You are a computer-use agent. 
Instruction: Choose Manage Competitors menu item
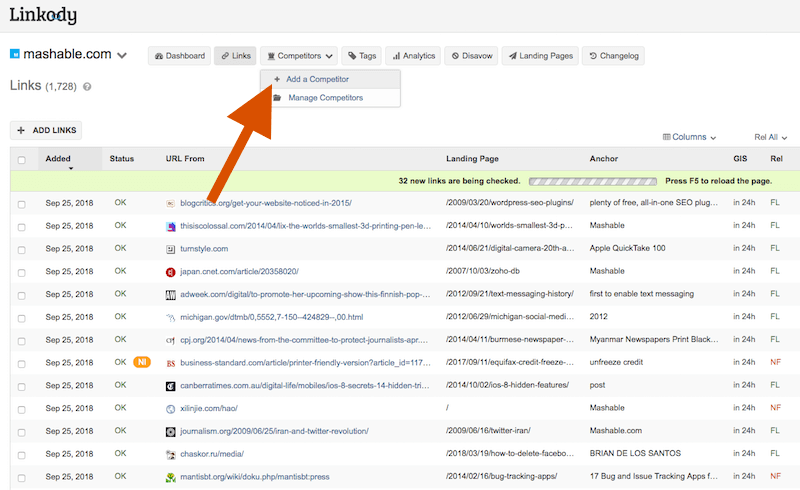tap(330, 97)
